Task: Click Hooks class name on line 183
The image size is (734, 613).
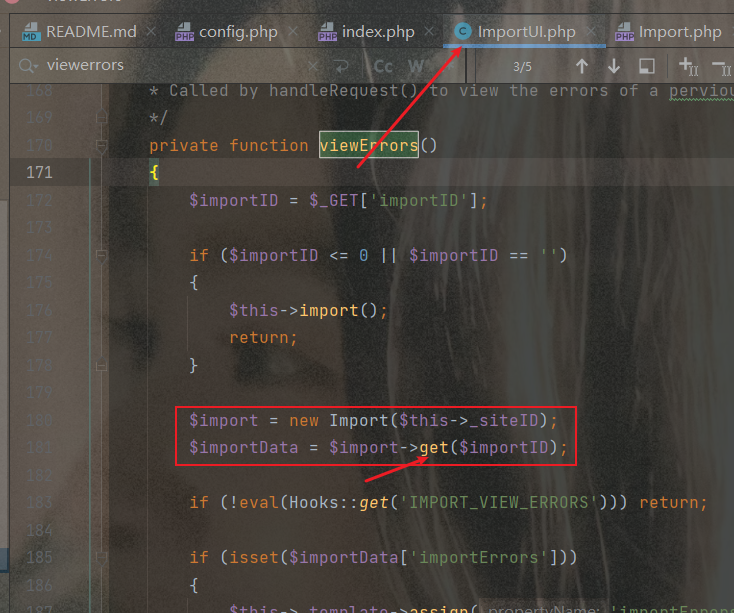Action: pos(314,503)
